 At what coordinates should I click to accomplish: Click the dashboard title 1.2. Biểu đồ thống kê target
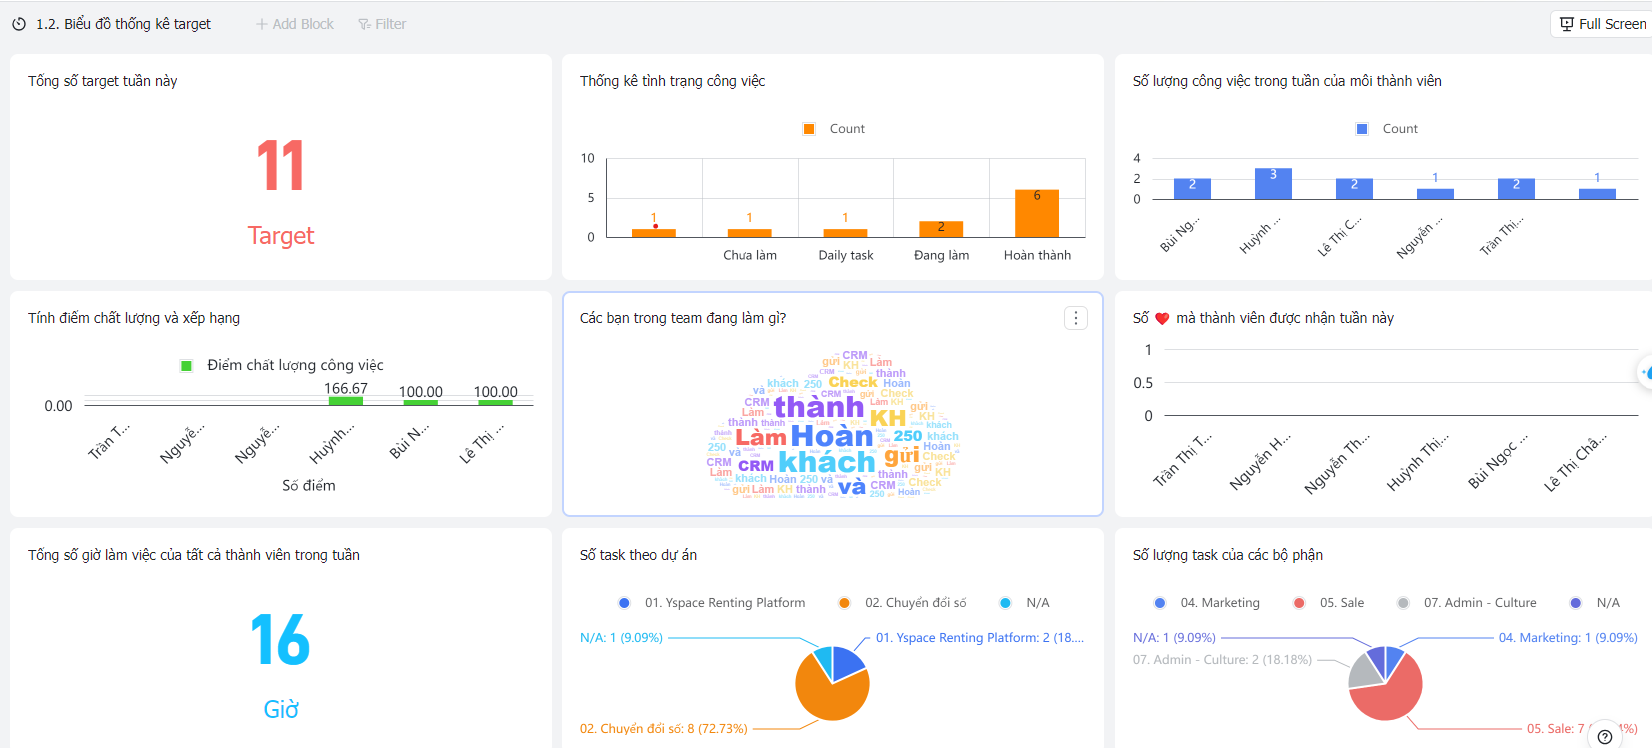coord(124,24)
